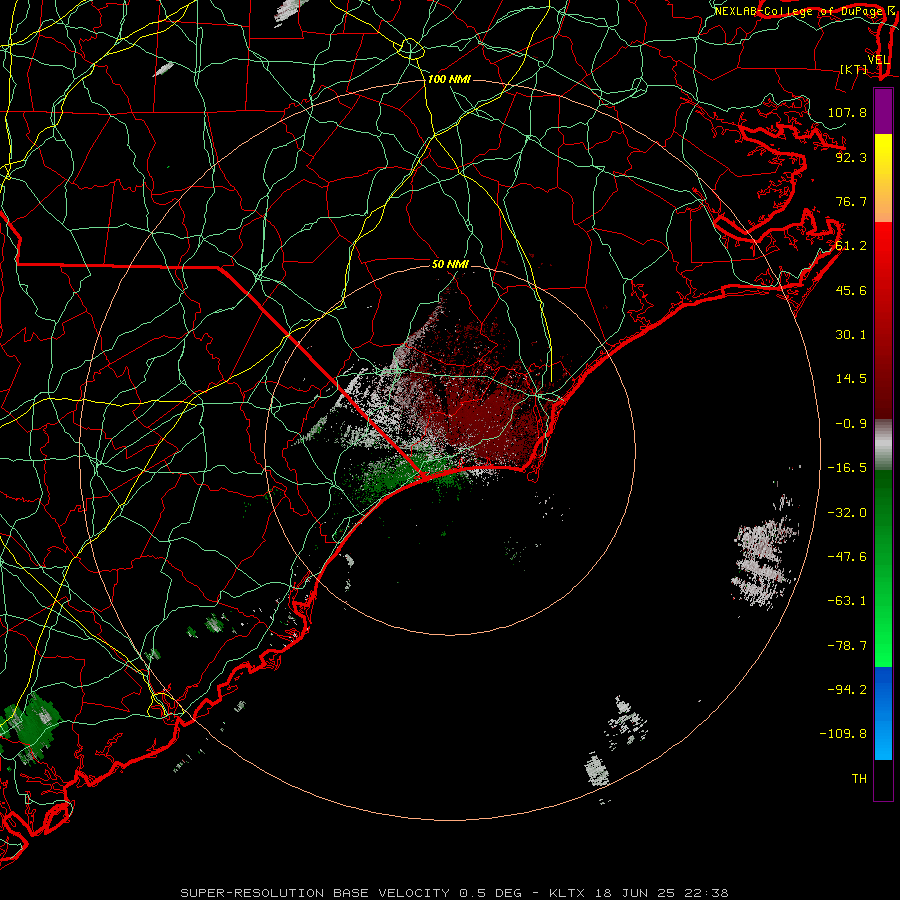Viewport: 900px width, 900px height.
Task: Select the 107.8 legend value
Action: coord(847,112)
